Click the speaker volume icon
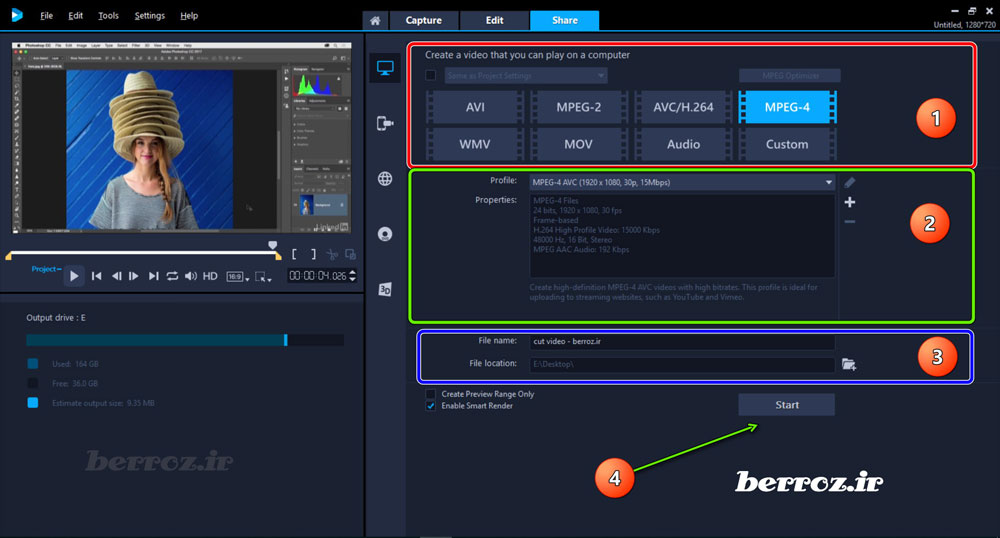Screen dimensions: 1000x538 (190, 276)
